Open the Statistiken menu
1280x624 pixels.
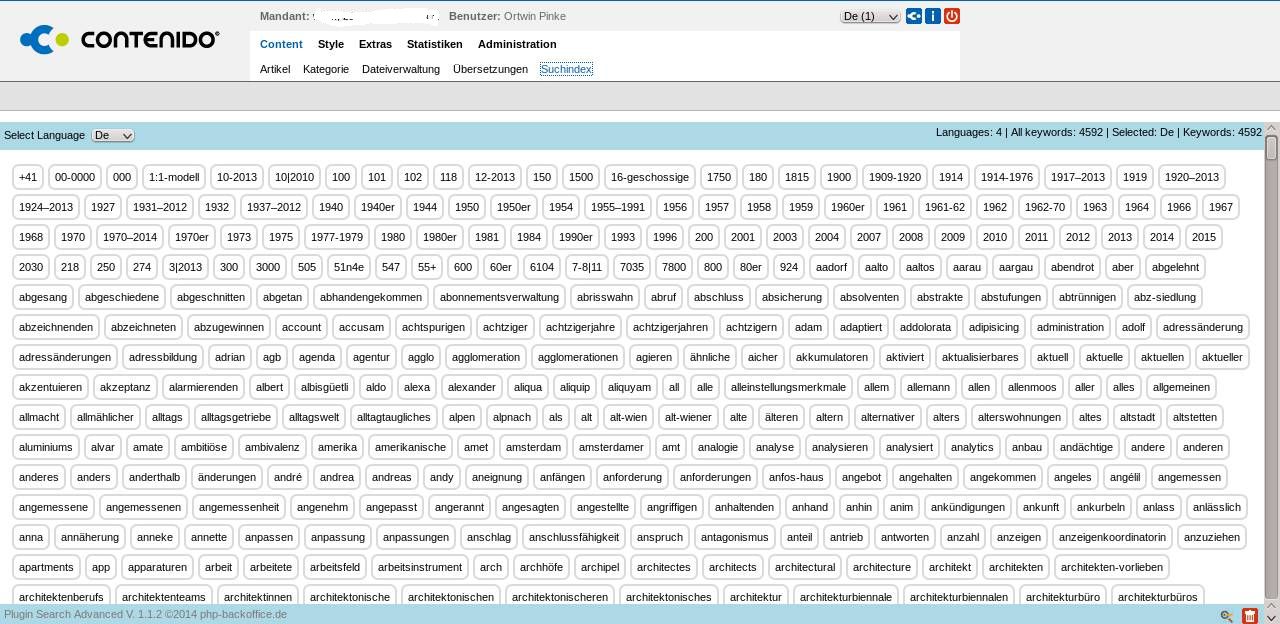pos(434,44)
